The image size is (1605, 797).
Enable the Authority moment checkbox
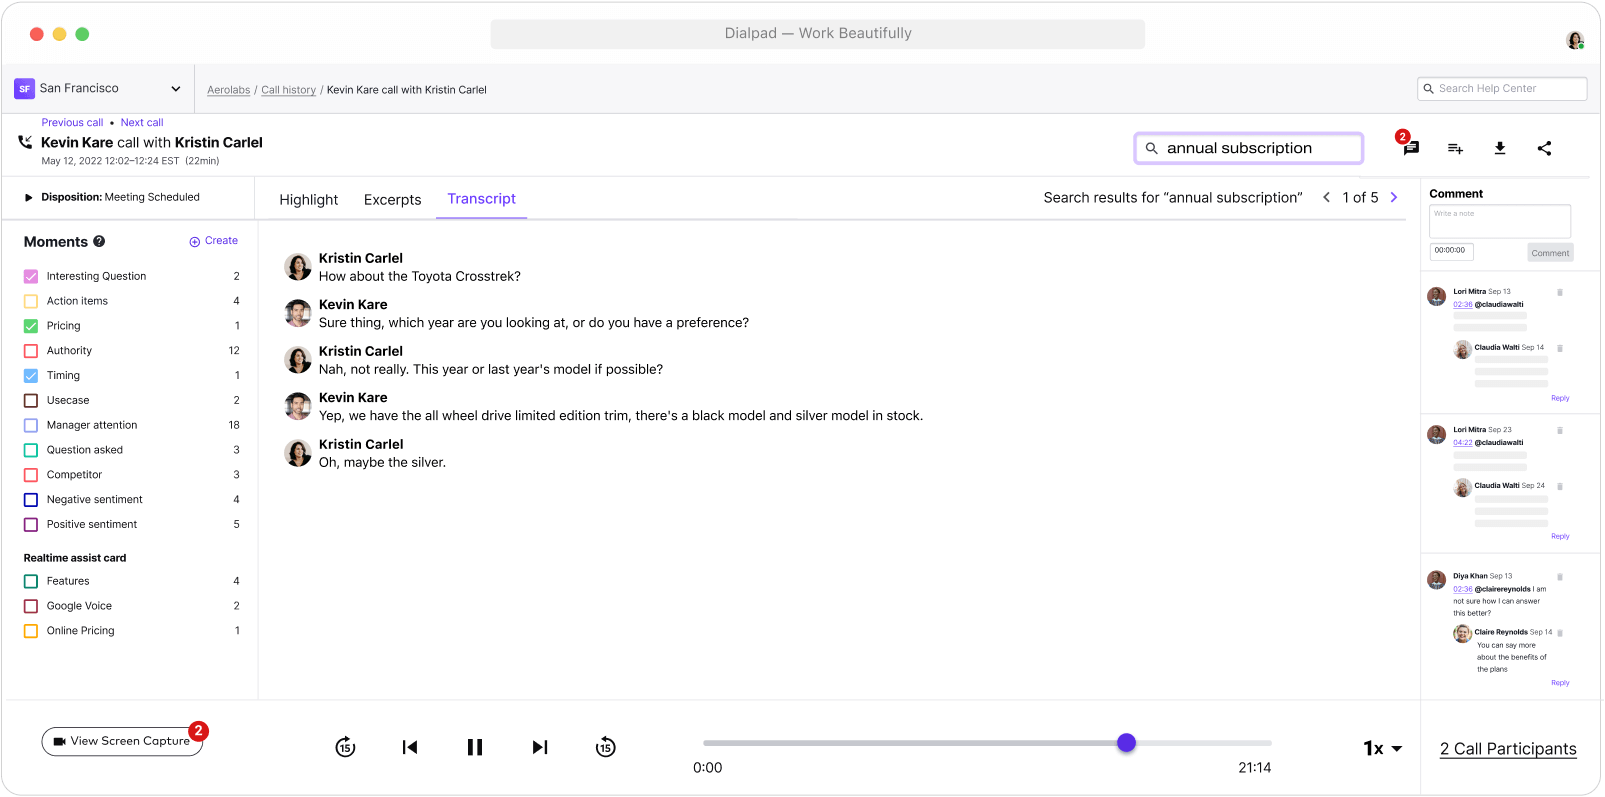pyautogui.click(x=31, y=351)
